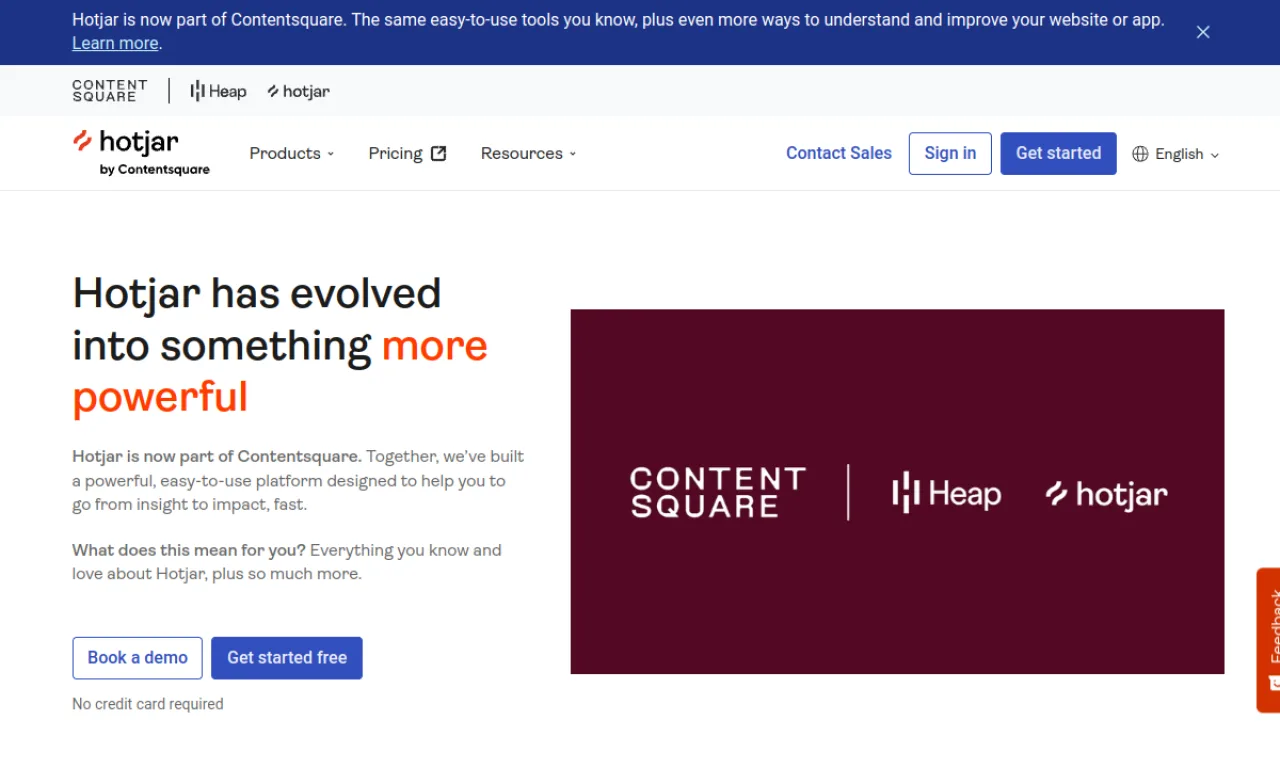This screenshot has height=768, width=1280.
Task: Click the burgundy Contentsquare Heap hotjar image
Action: [897, 491]
